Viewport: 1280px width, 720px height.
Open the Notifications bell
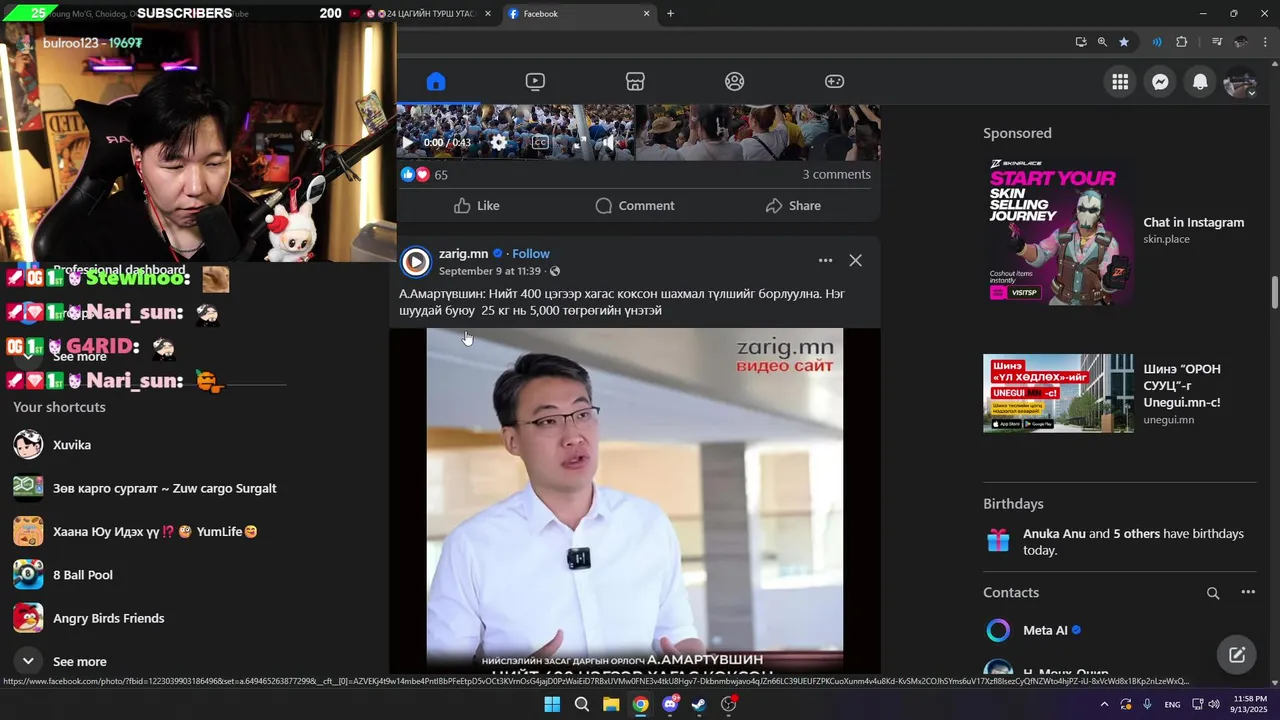[1200, 83]
